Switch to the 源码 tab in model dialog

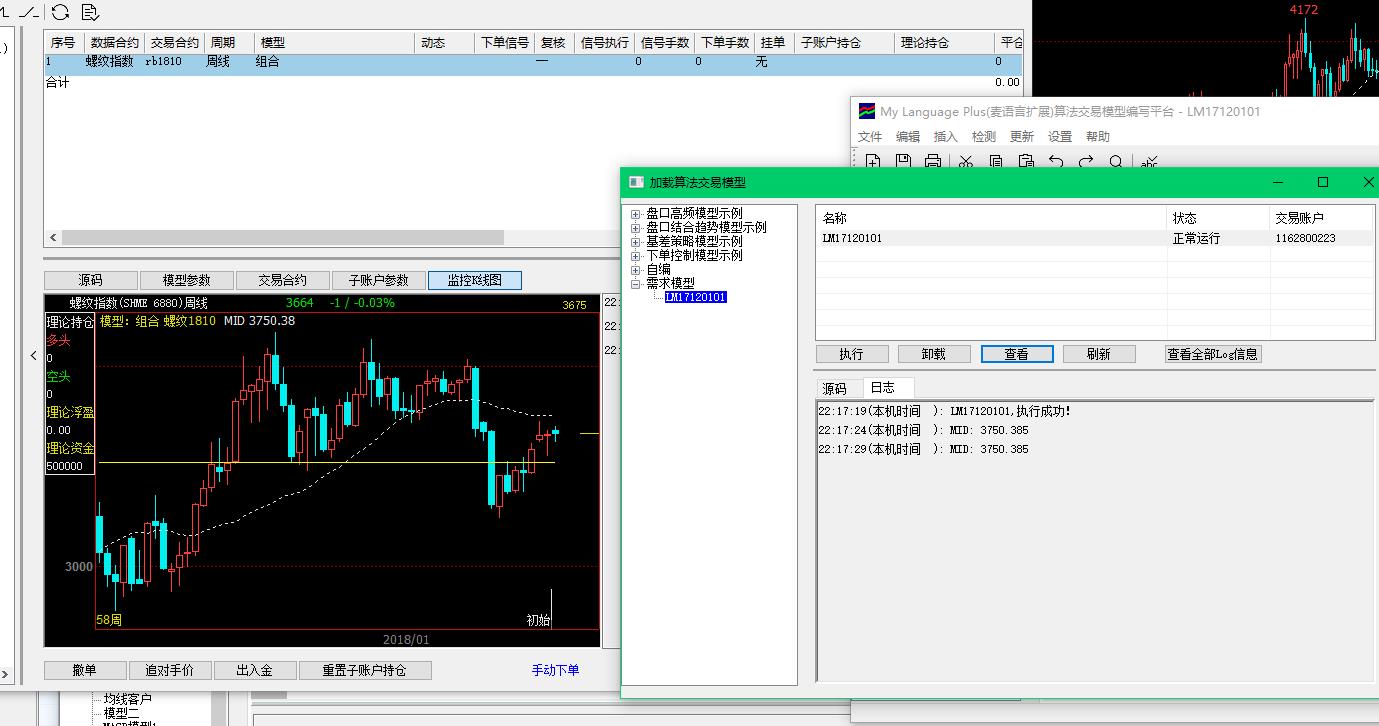(x=834, y=388)
